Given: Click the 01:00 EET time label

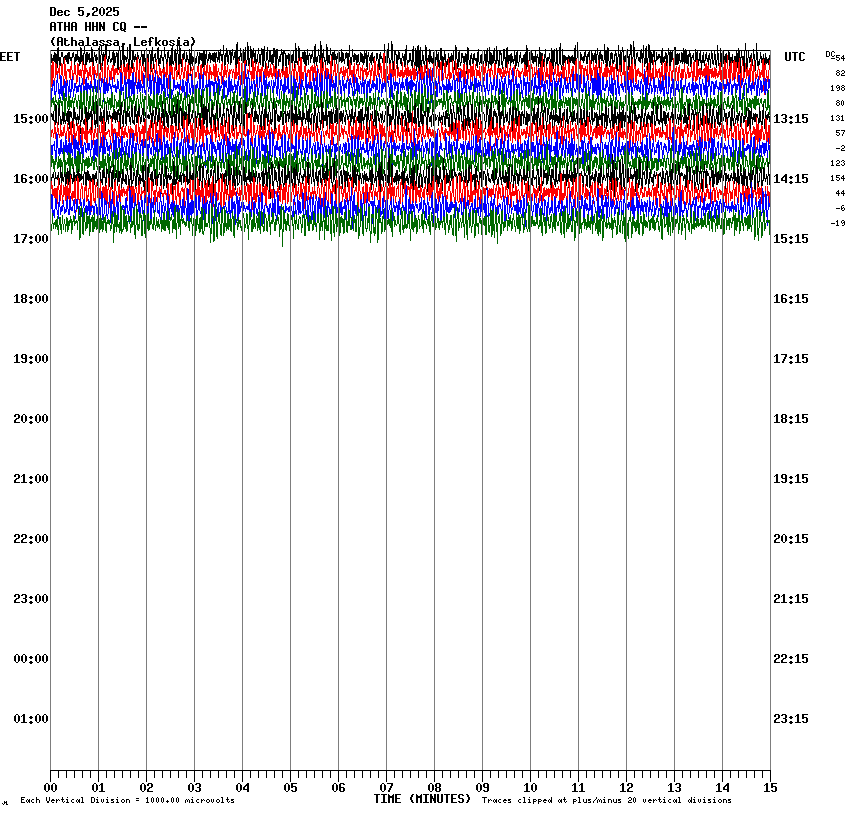Looking at the screenshot, I should click(30, 719).
